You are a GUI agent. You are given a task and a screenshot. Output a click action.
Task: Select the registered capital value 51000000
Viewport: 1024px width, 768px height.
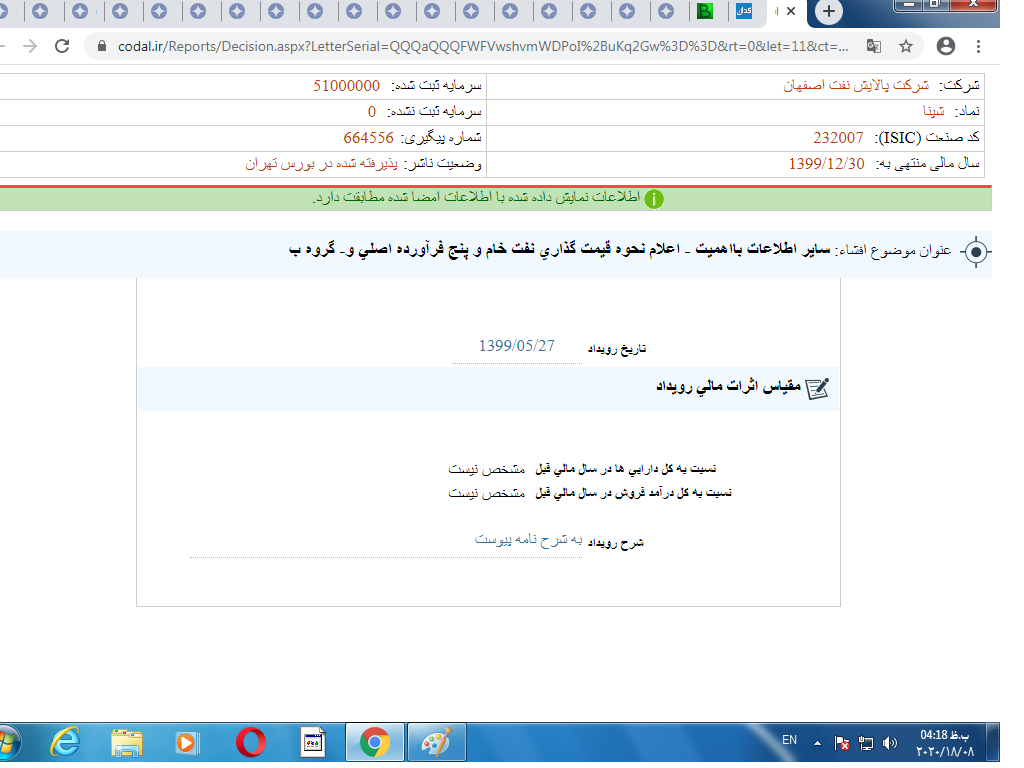pos(346,86)
